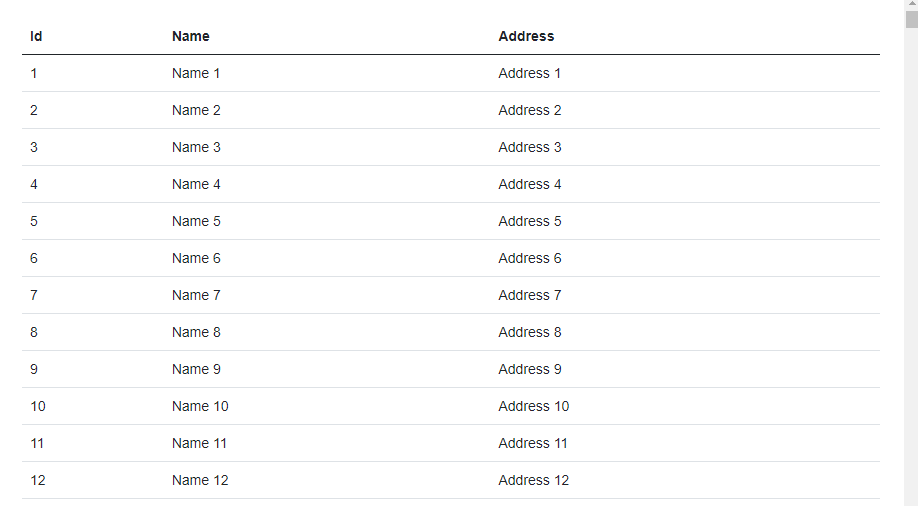This screenshot has width=918, height=506.
Task: Click the Address 12 cell
Action: pos(533,480)
